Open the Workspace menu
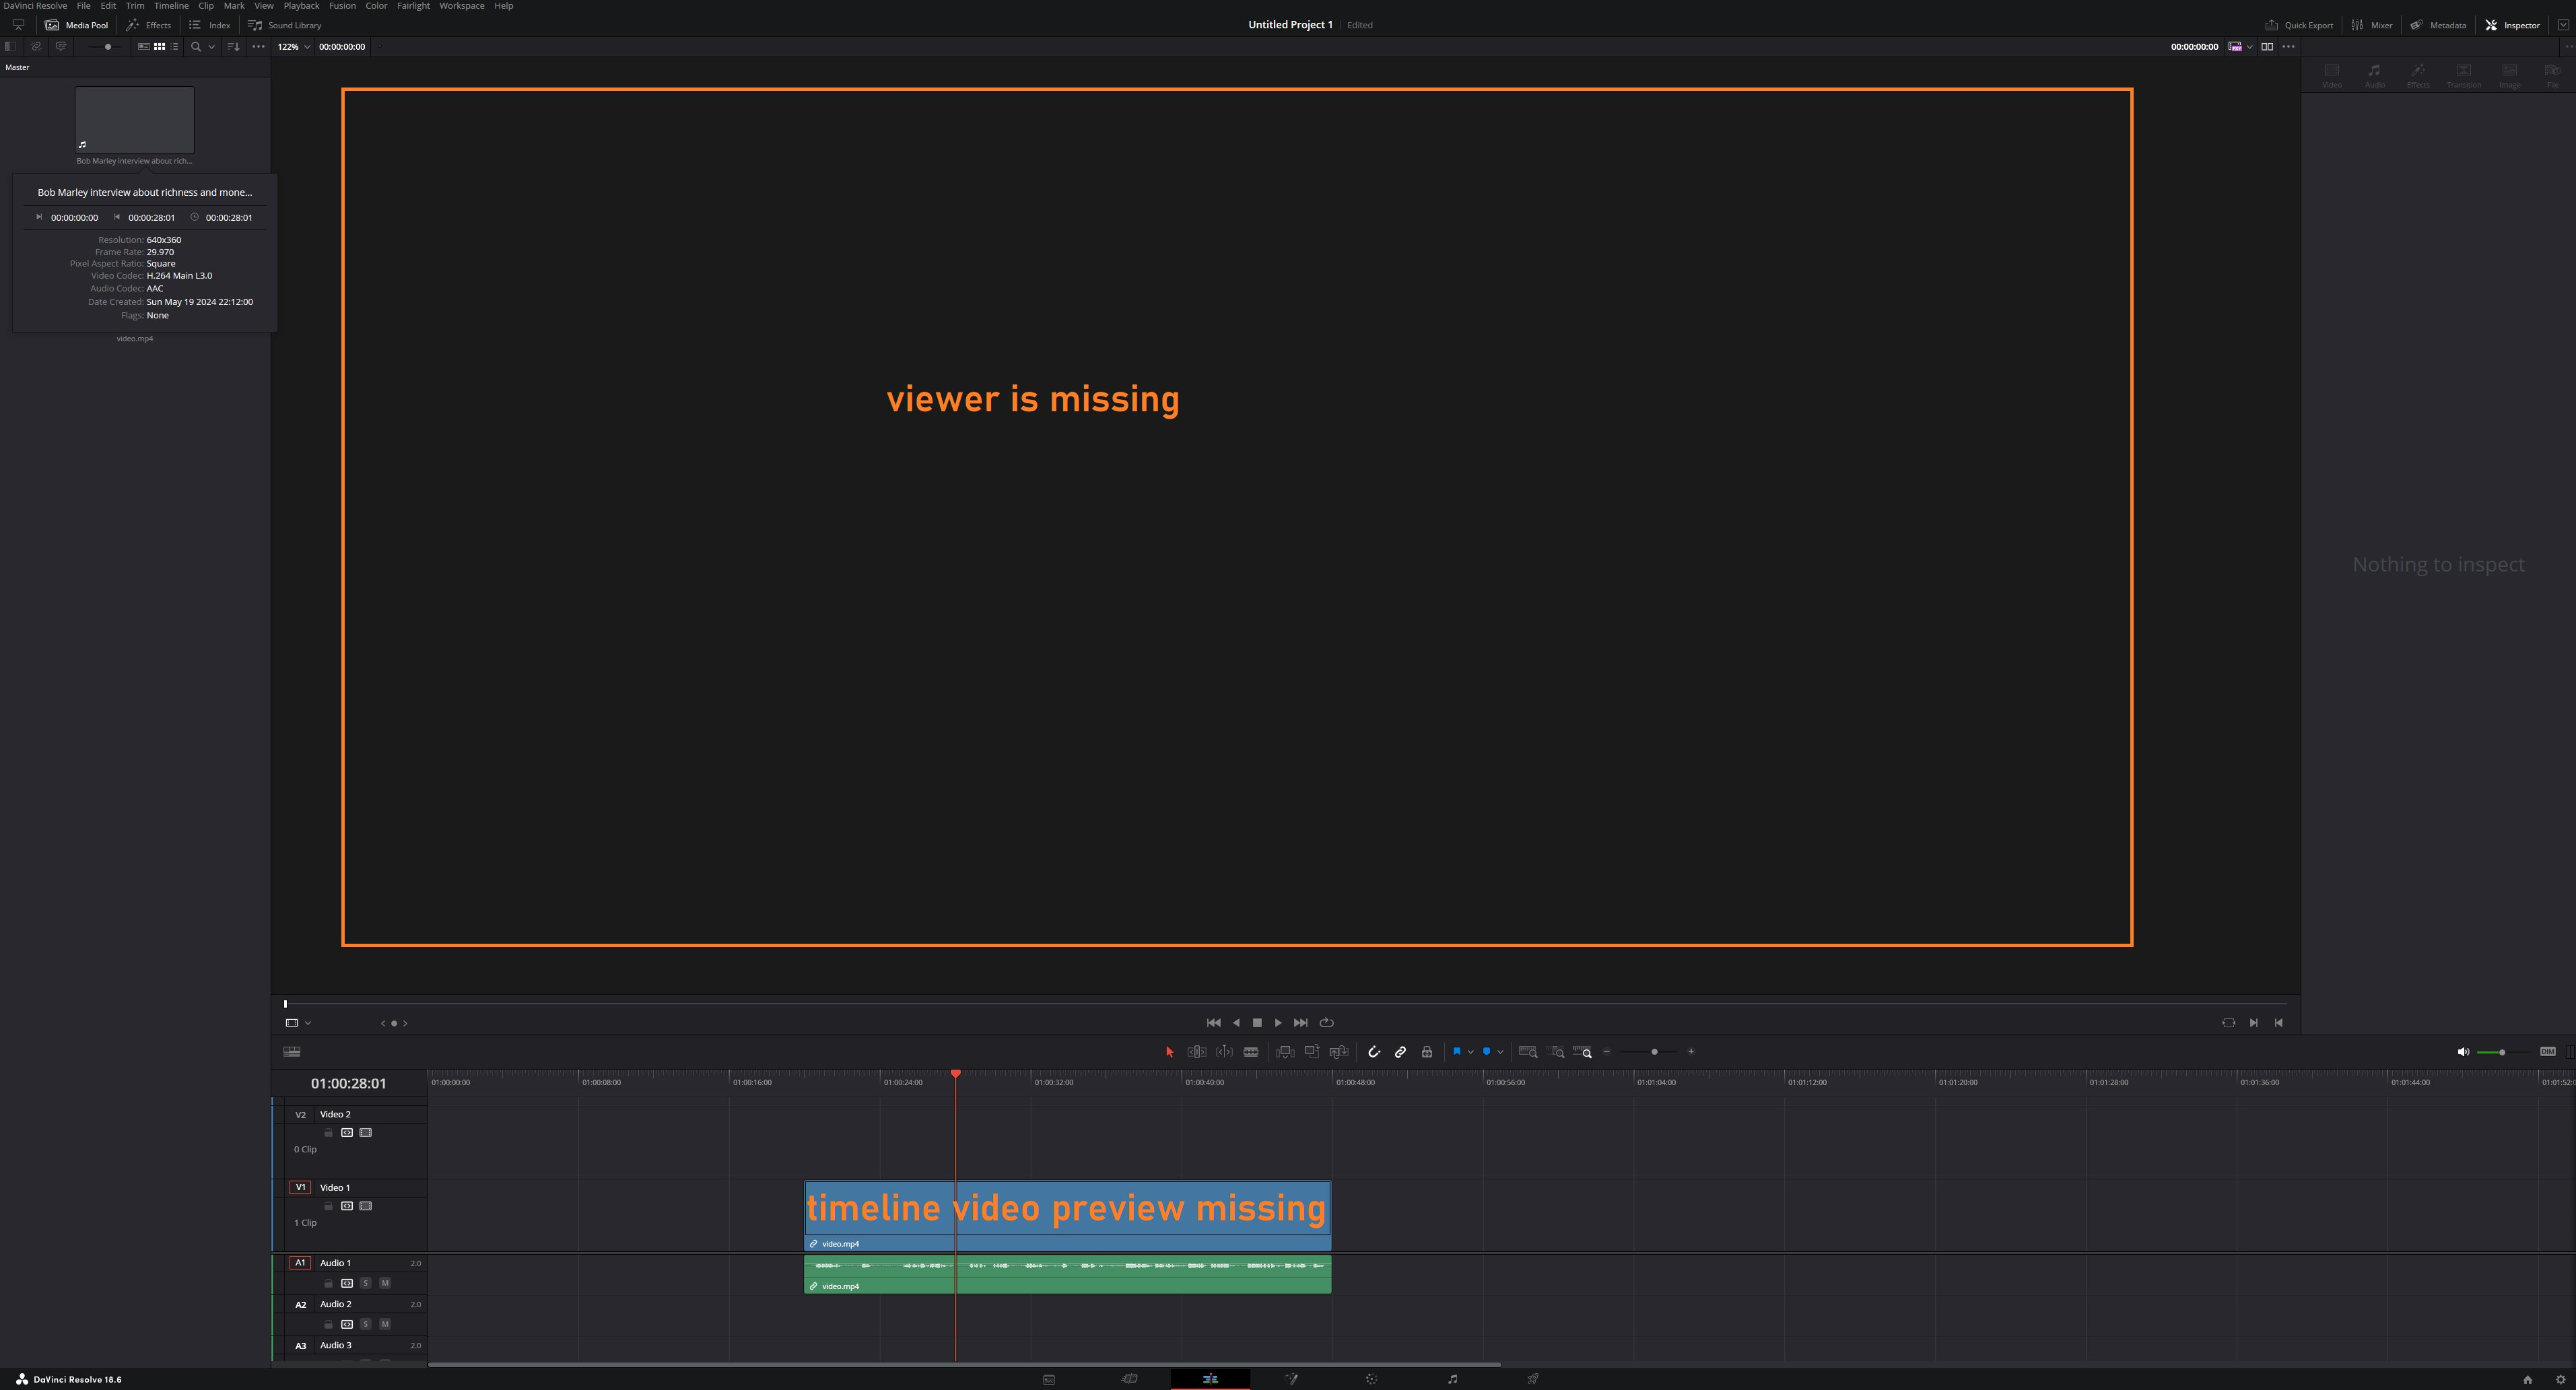2576x1390 pixels. (x=462, y=6)
